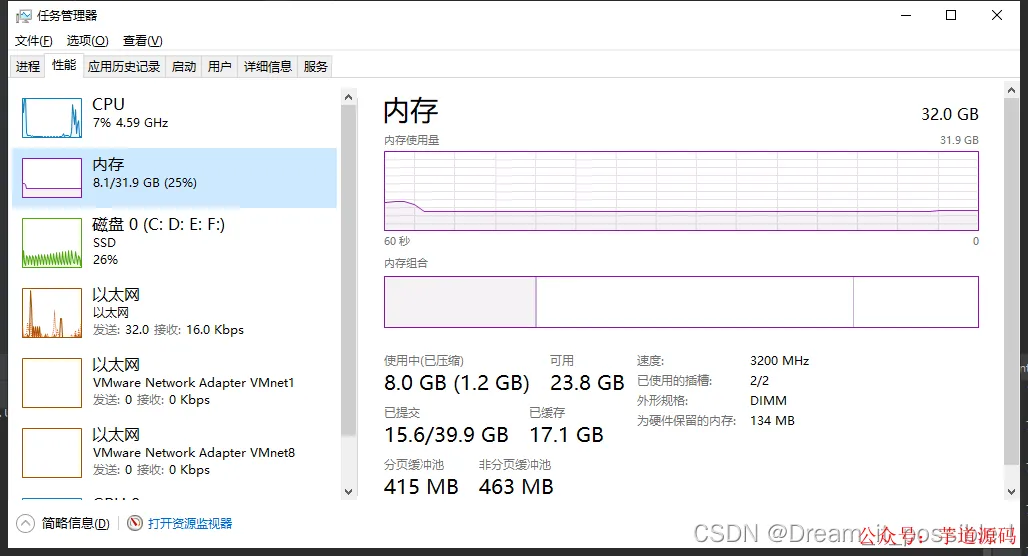Click the Task Manager title bar icon
Viewport: 1028px width, 556px height.
[23, 16]
